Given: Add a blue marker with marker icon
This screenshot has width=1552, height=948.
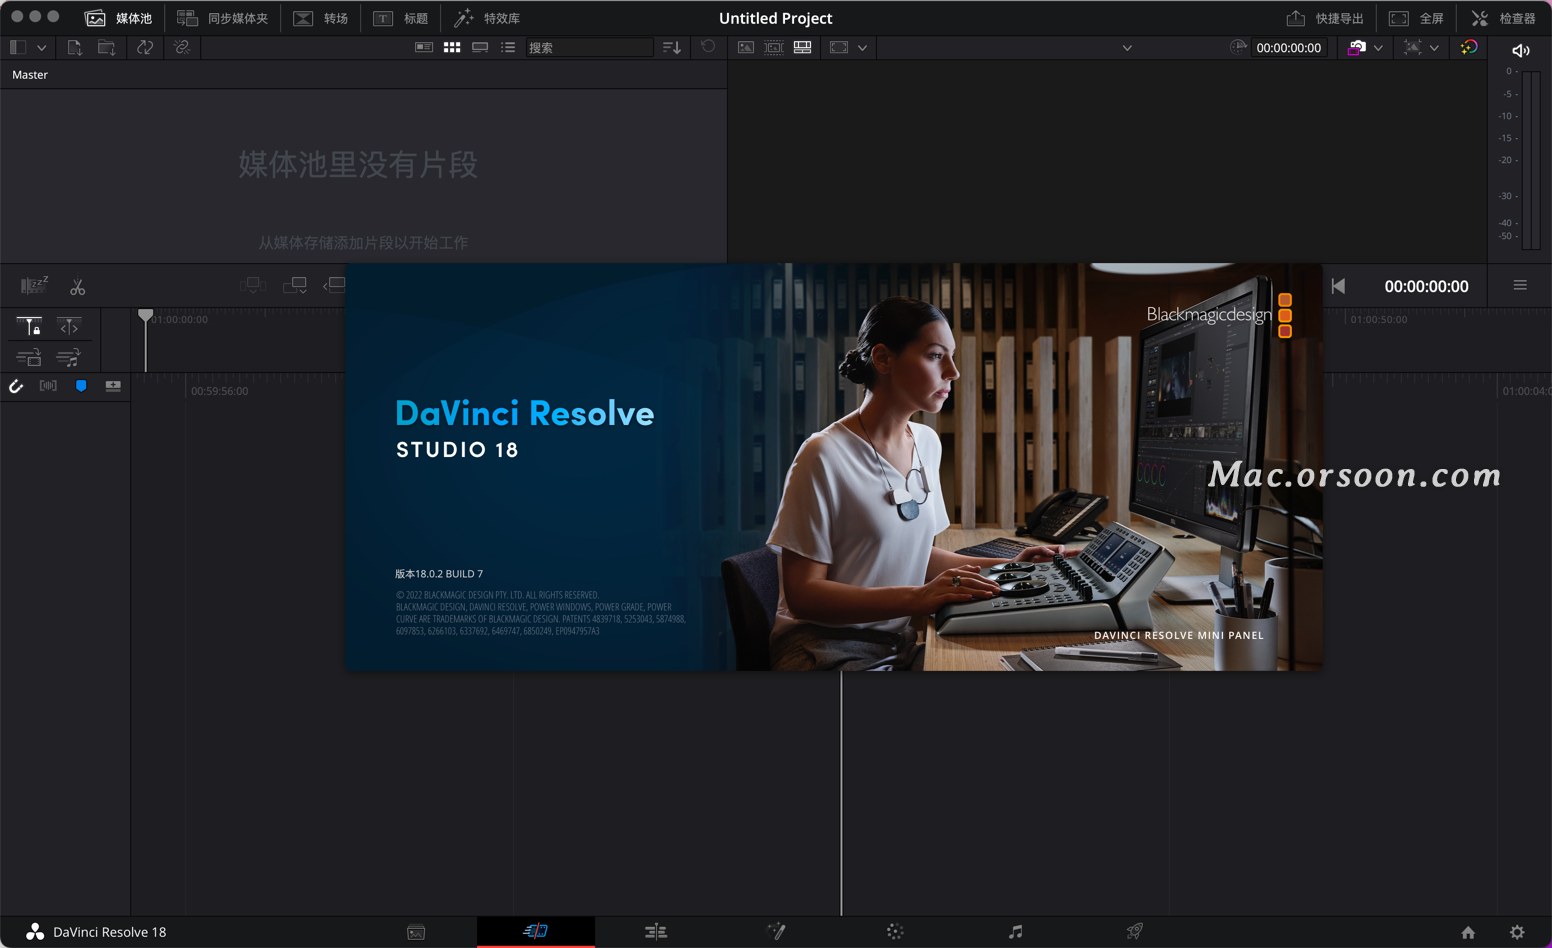Looking at the screenshot, I should tap(81, 386).
